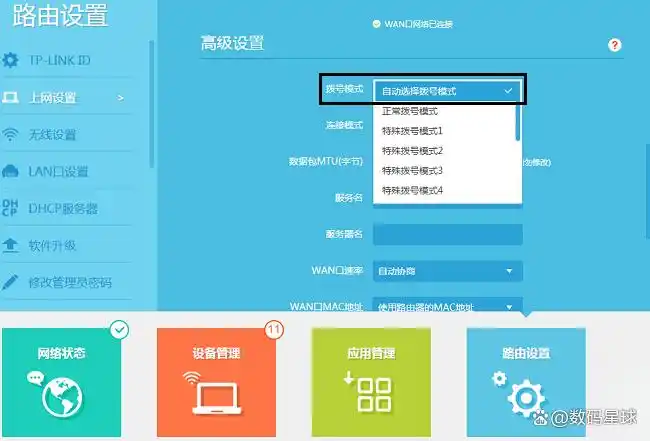Image resolution: width=650 pixels, height=441 pixels.
Task: Open help via red question mark icon
Action: pyautogui.click(x=614, y=45)
